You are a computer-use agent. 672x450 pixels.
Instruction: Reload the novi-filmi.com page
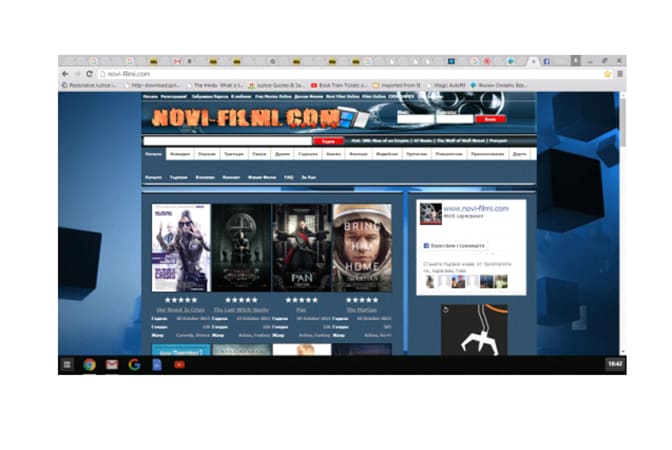[x=89, y=74]
